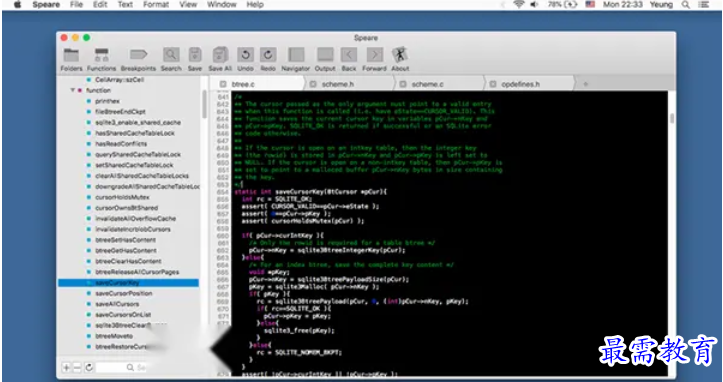Image resolution: width=723 pixels, height=382 pixels.
Task: Switch to the scheme.h tab
Action: [350, 84]
